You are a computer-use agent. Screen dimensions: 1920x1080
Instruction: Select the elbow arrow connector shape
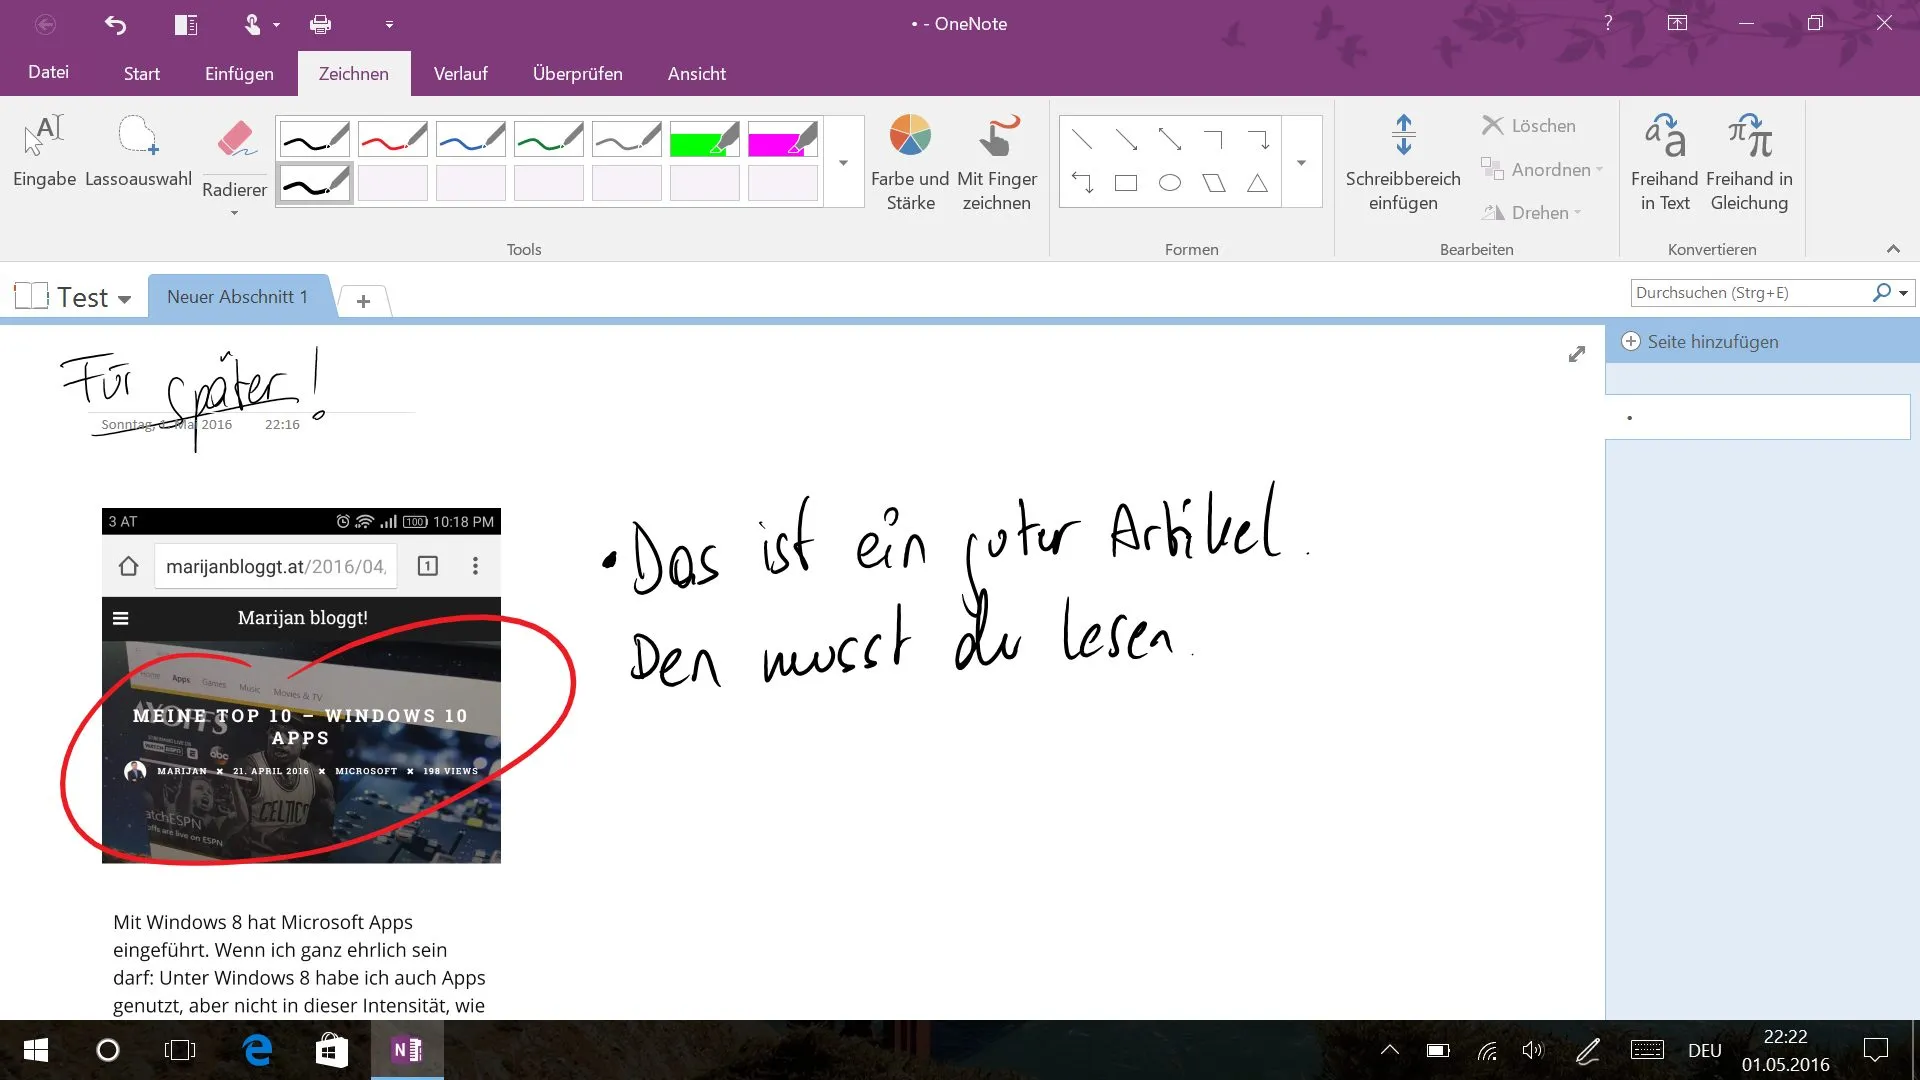pyautogui.click(x=1258, y=139)
